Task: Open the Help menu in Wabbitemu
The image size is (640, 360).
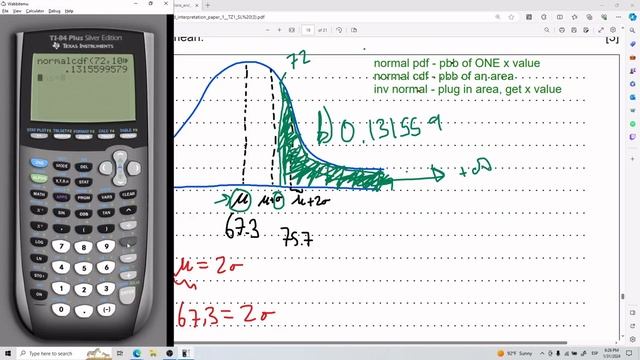Action: 69,11
